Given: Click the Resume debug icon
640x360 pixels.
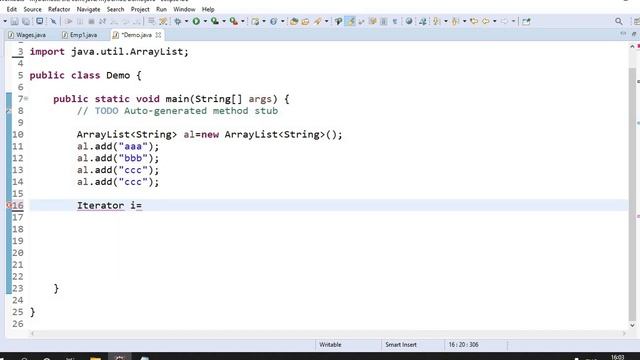Looking at the screenshot, I should [68, 21].
